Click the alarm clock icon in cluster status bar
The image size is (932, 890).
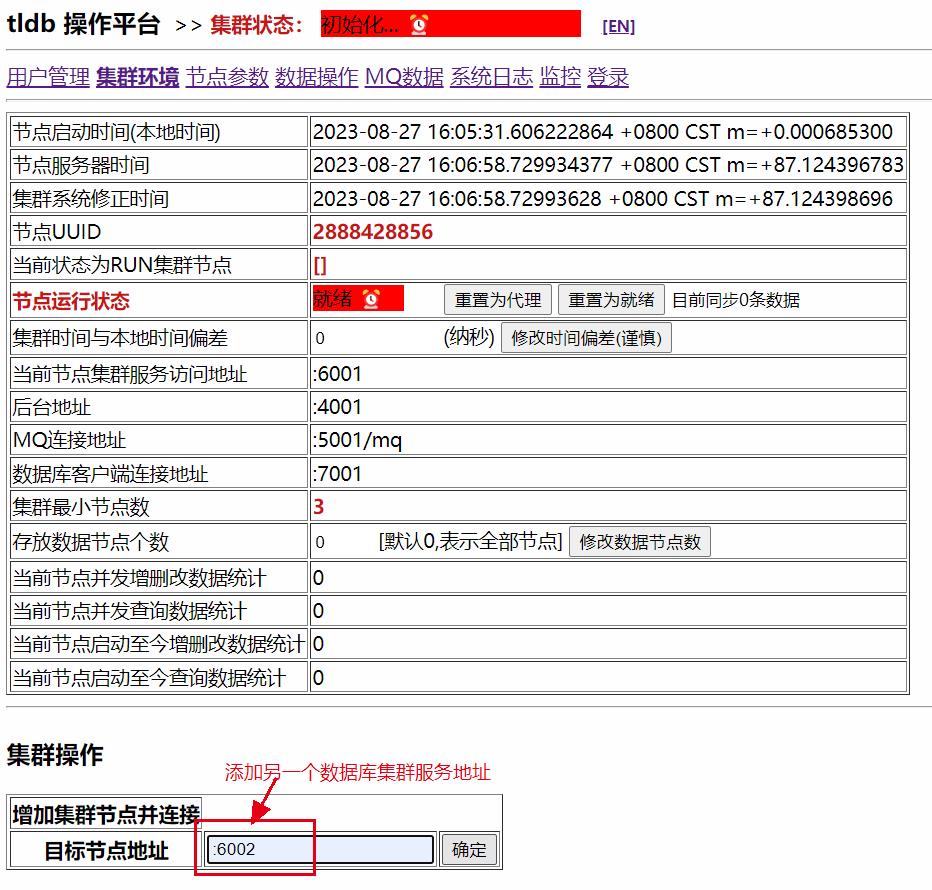click(418, 26)
